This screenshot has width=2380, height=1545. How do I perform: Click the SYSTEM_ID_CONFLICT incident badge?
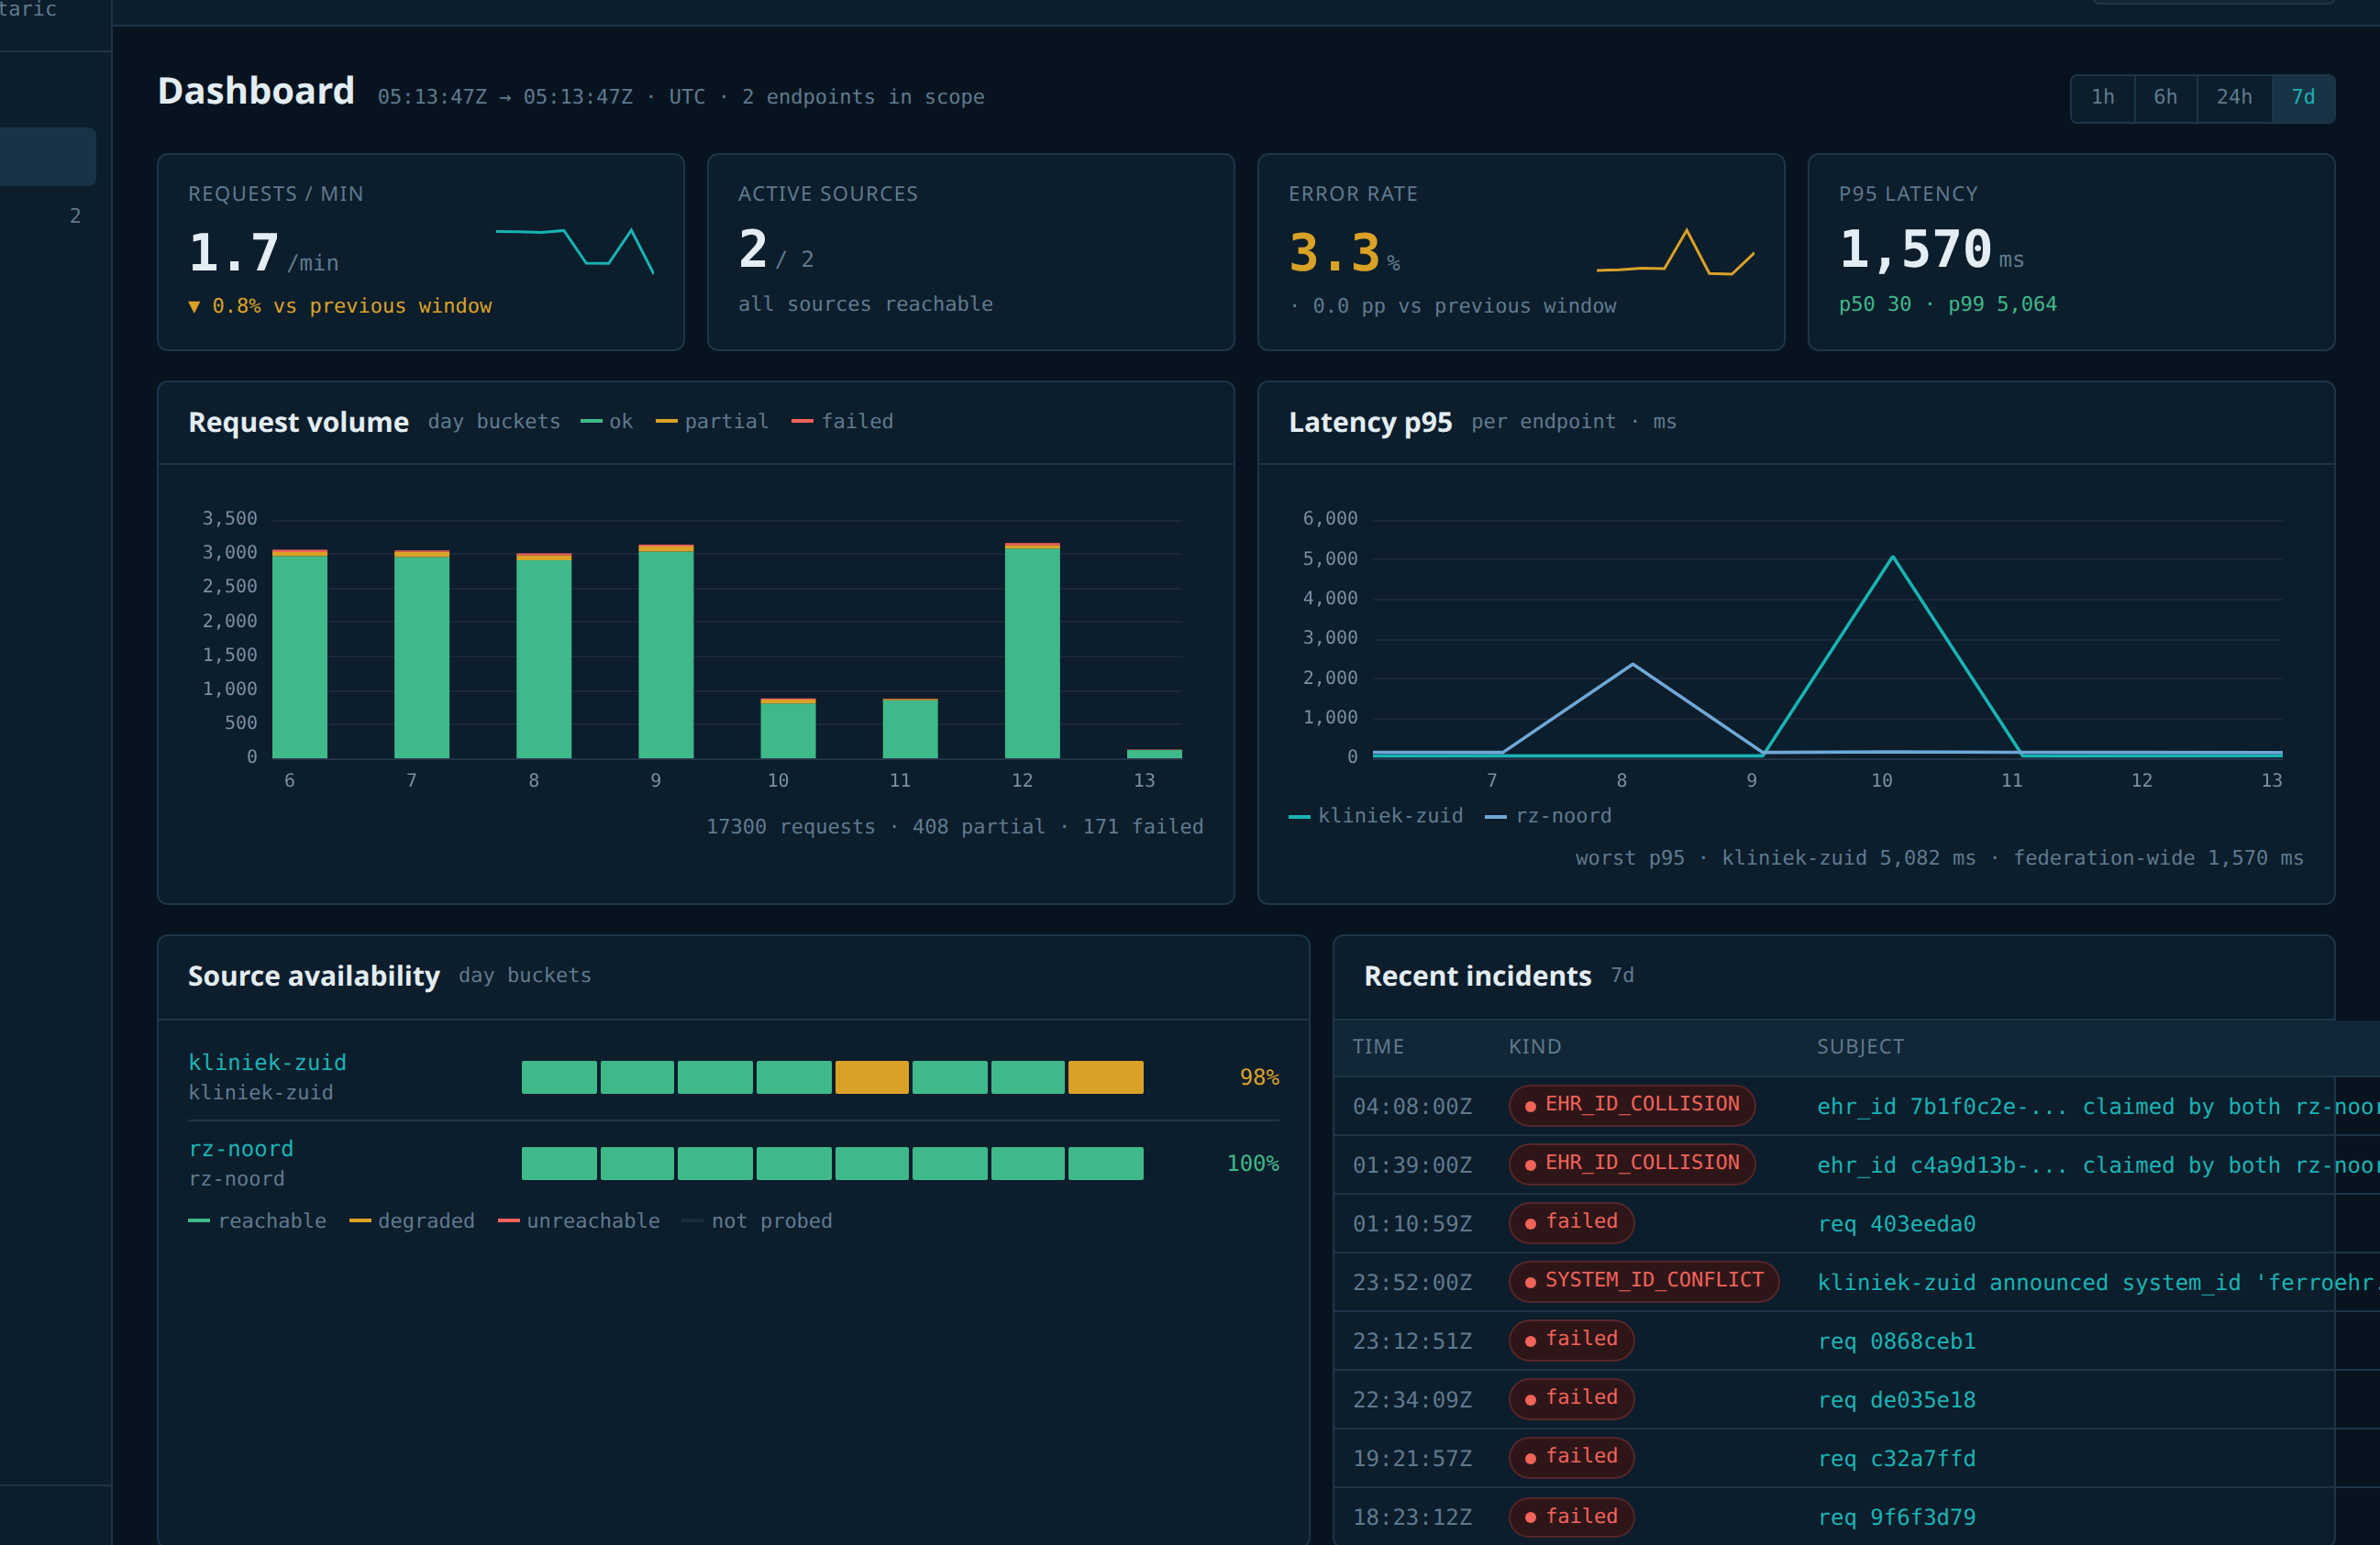[x=1643, y=1281]
